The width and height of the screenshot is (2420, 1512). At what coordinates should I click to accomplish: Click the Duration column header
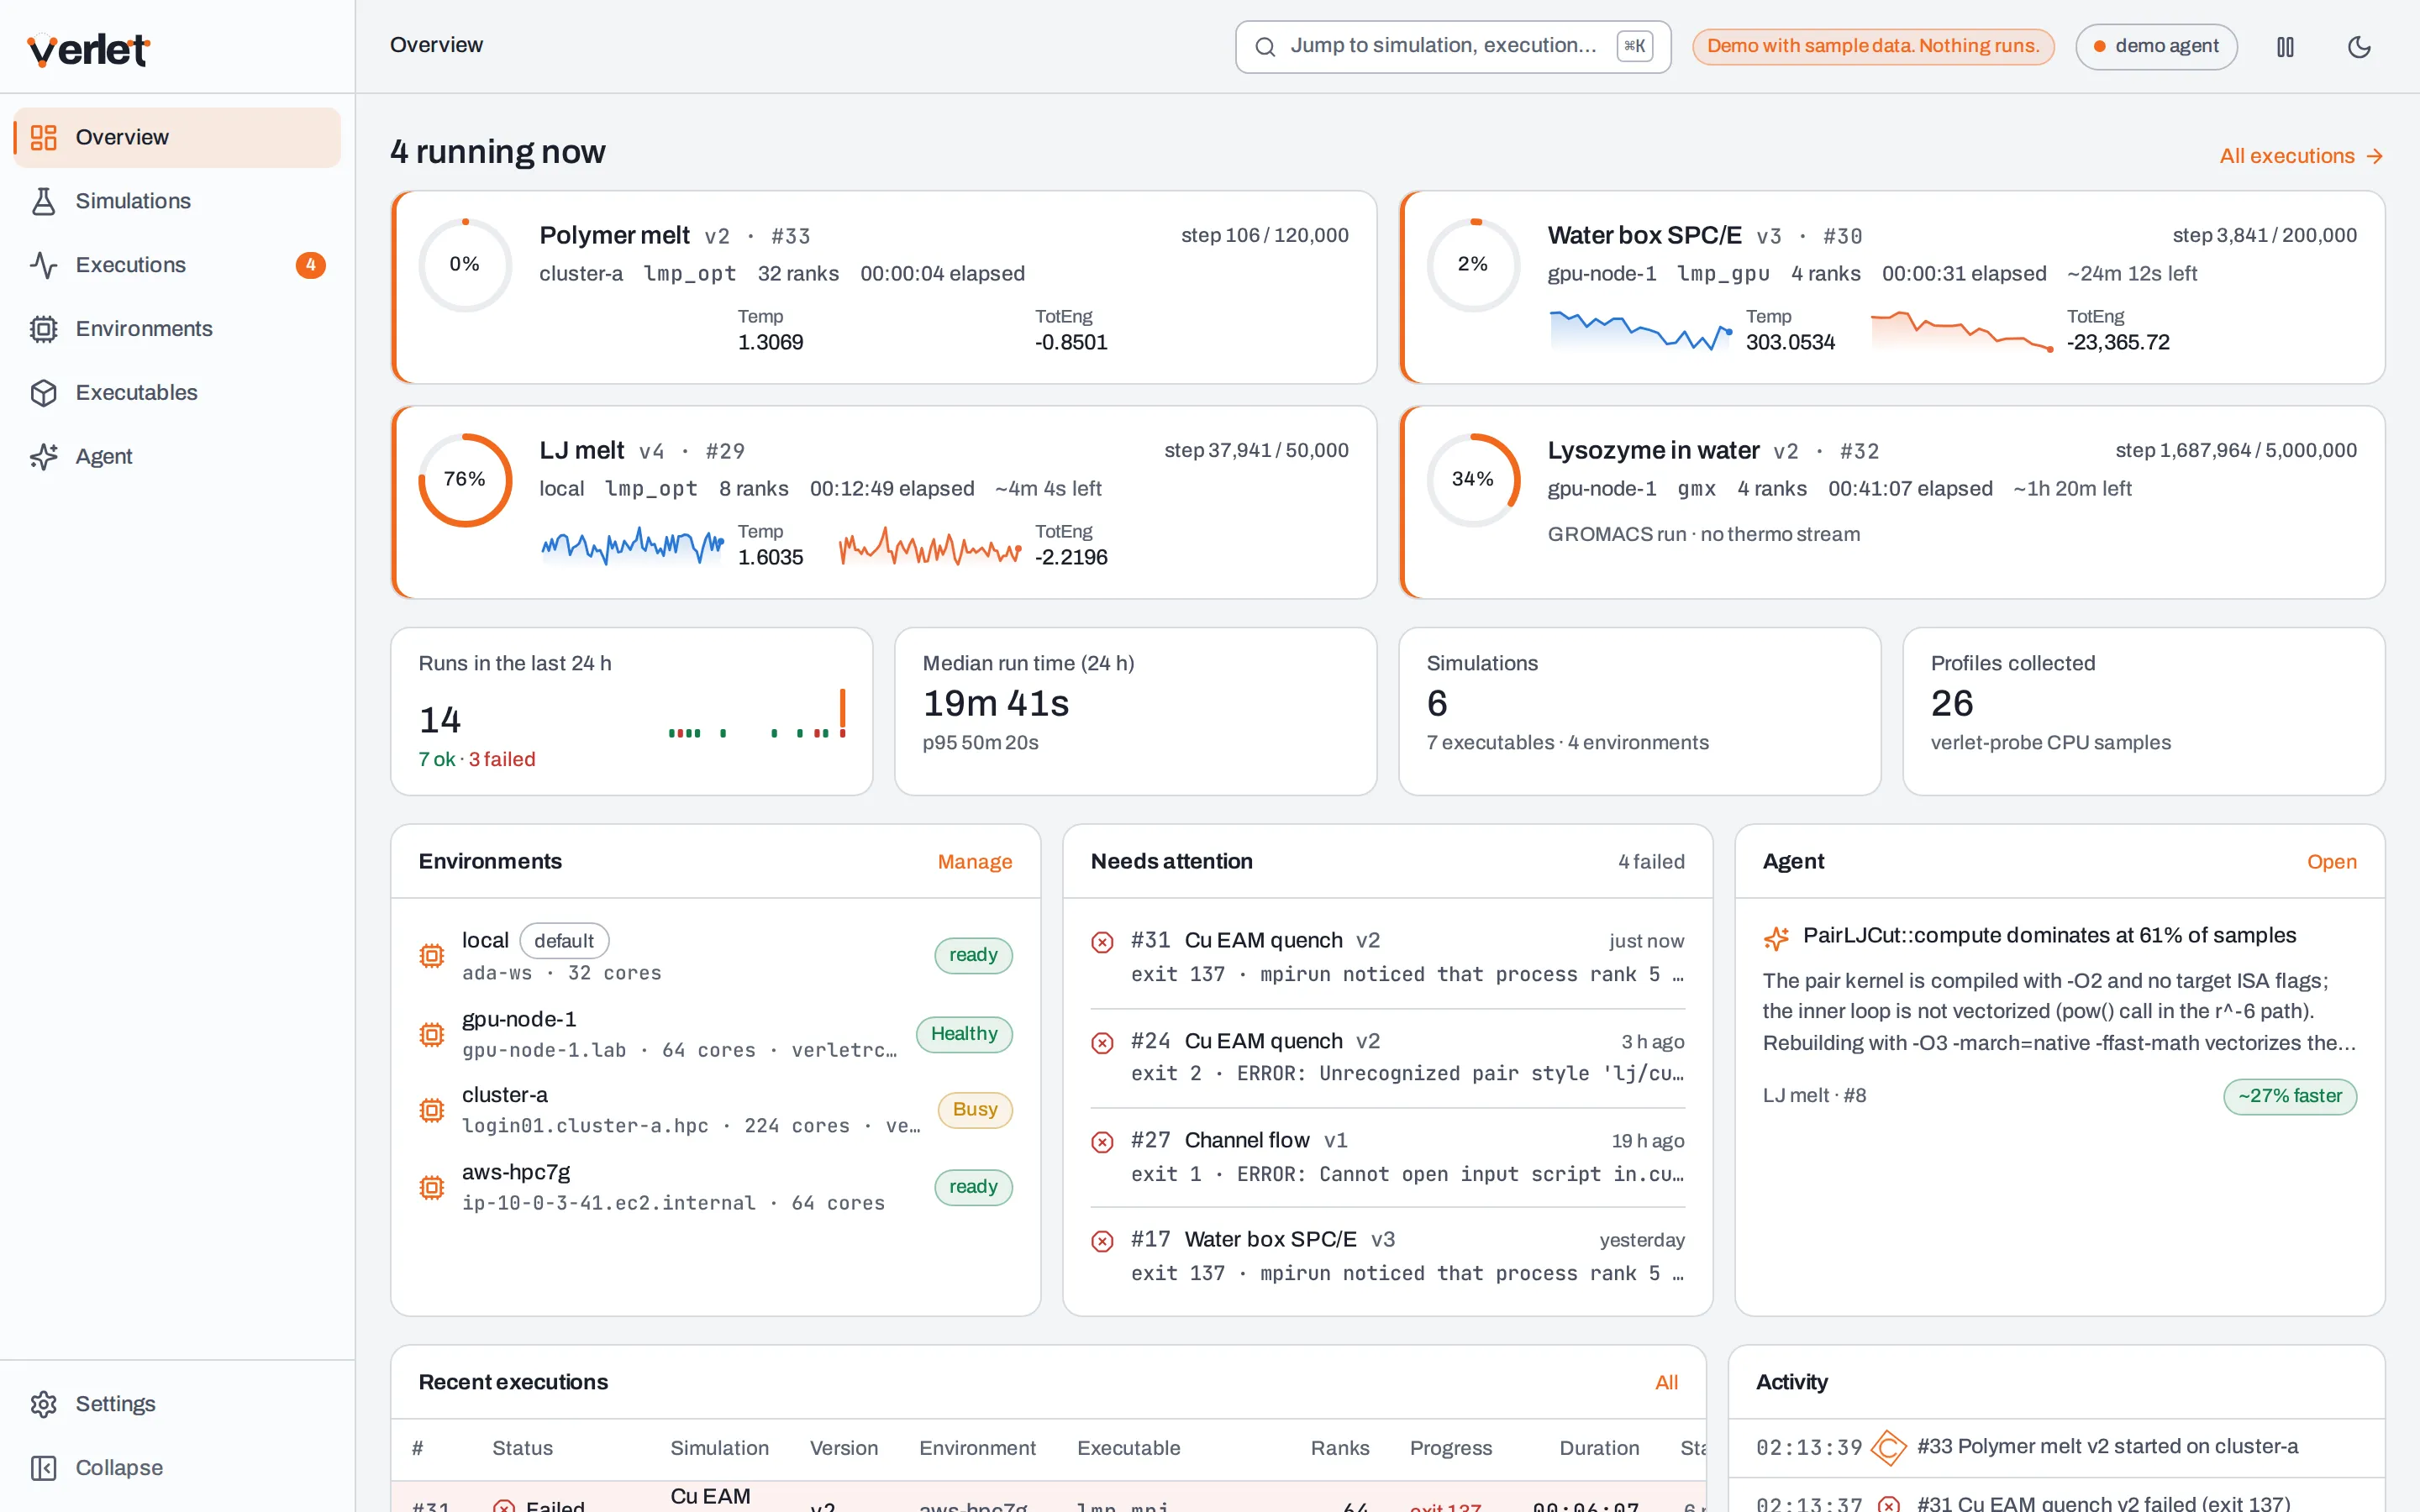1598,1448
